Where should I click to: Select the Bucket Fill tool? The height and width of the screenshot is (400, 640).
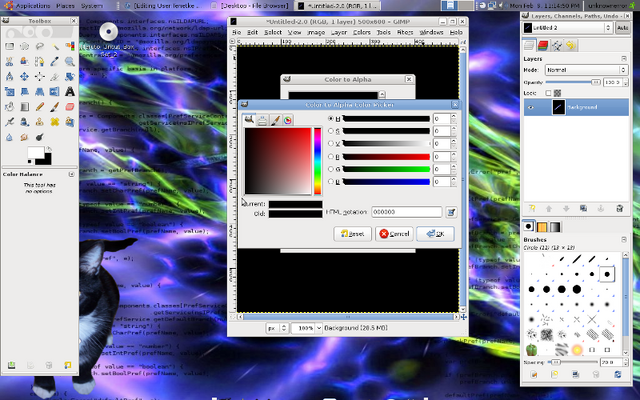pos(9,107)
